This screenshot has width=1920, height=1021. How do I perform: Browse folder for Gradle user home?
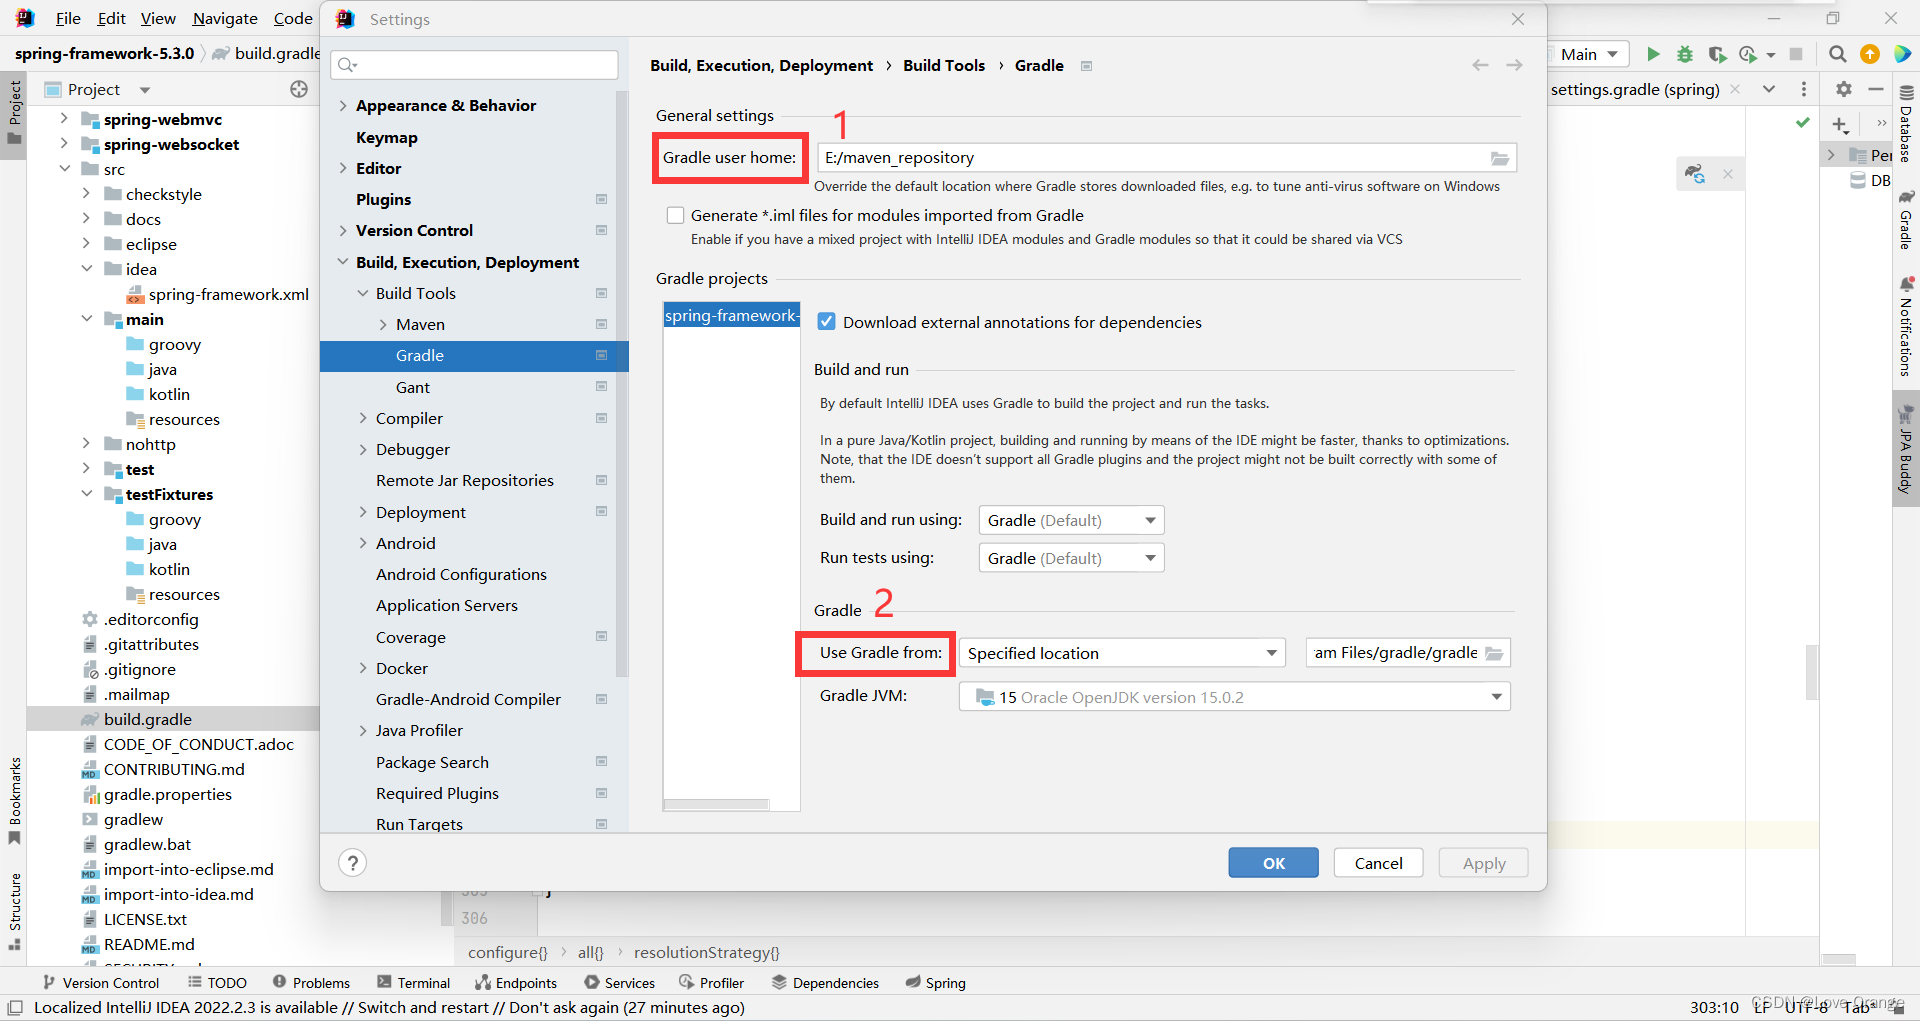1500,158
